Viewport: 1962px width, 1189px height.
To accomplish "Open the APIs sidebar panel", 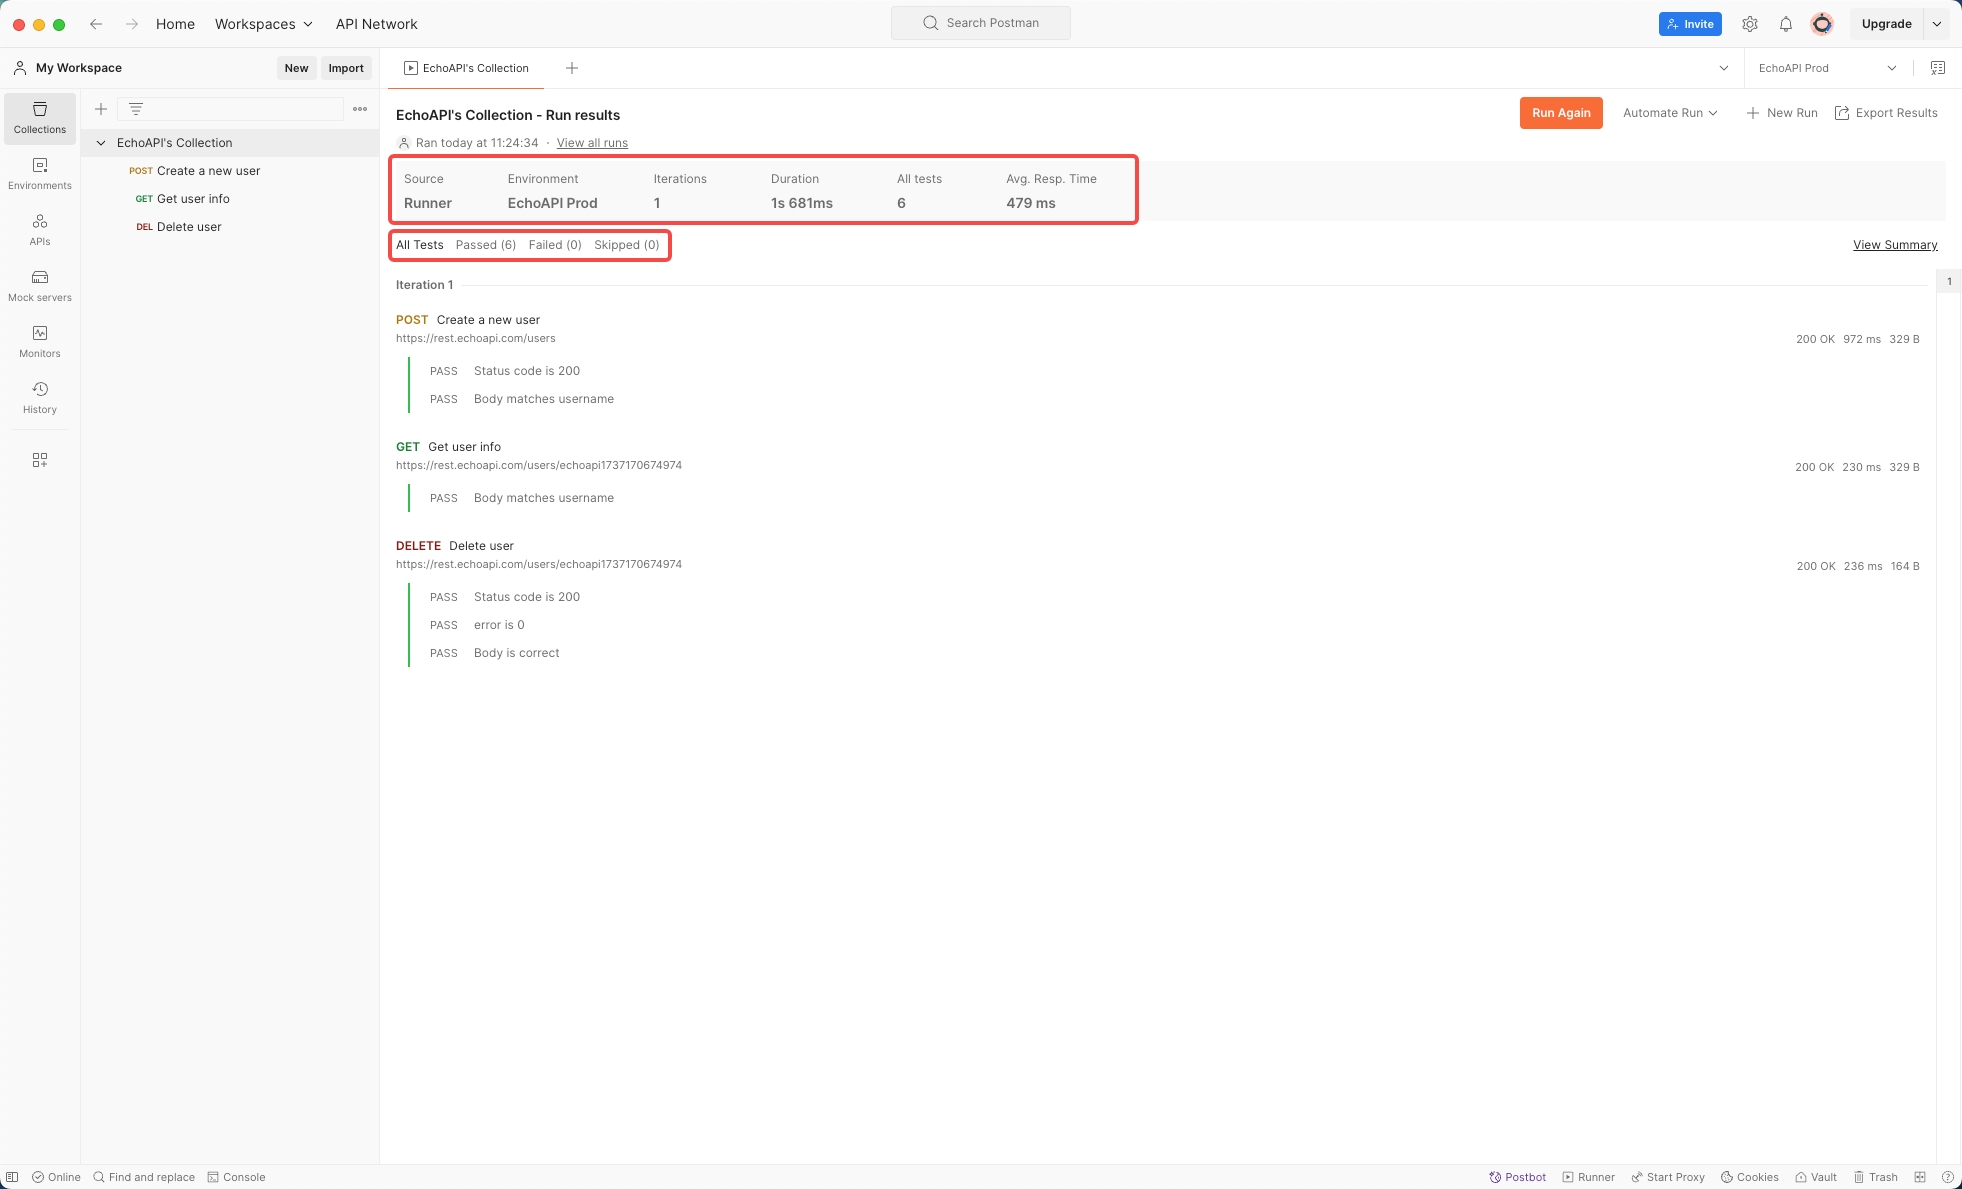I will tap(40, 230).
